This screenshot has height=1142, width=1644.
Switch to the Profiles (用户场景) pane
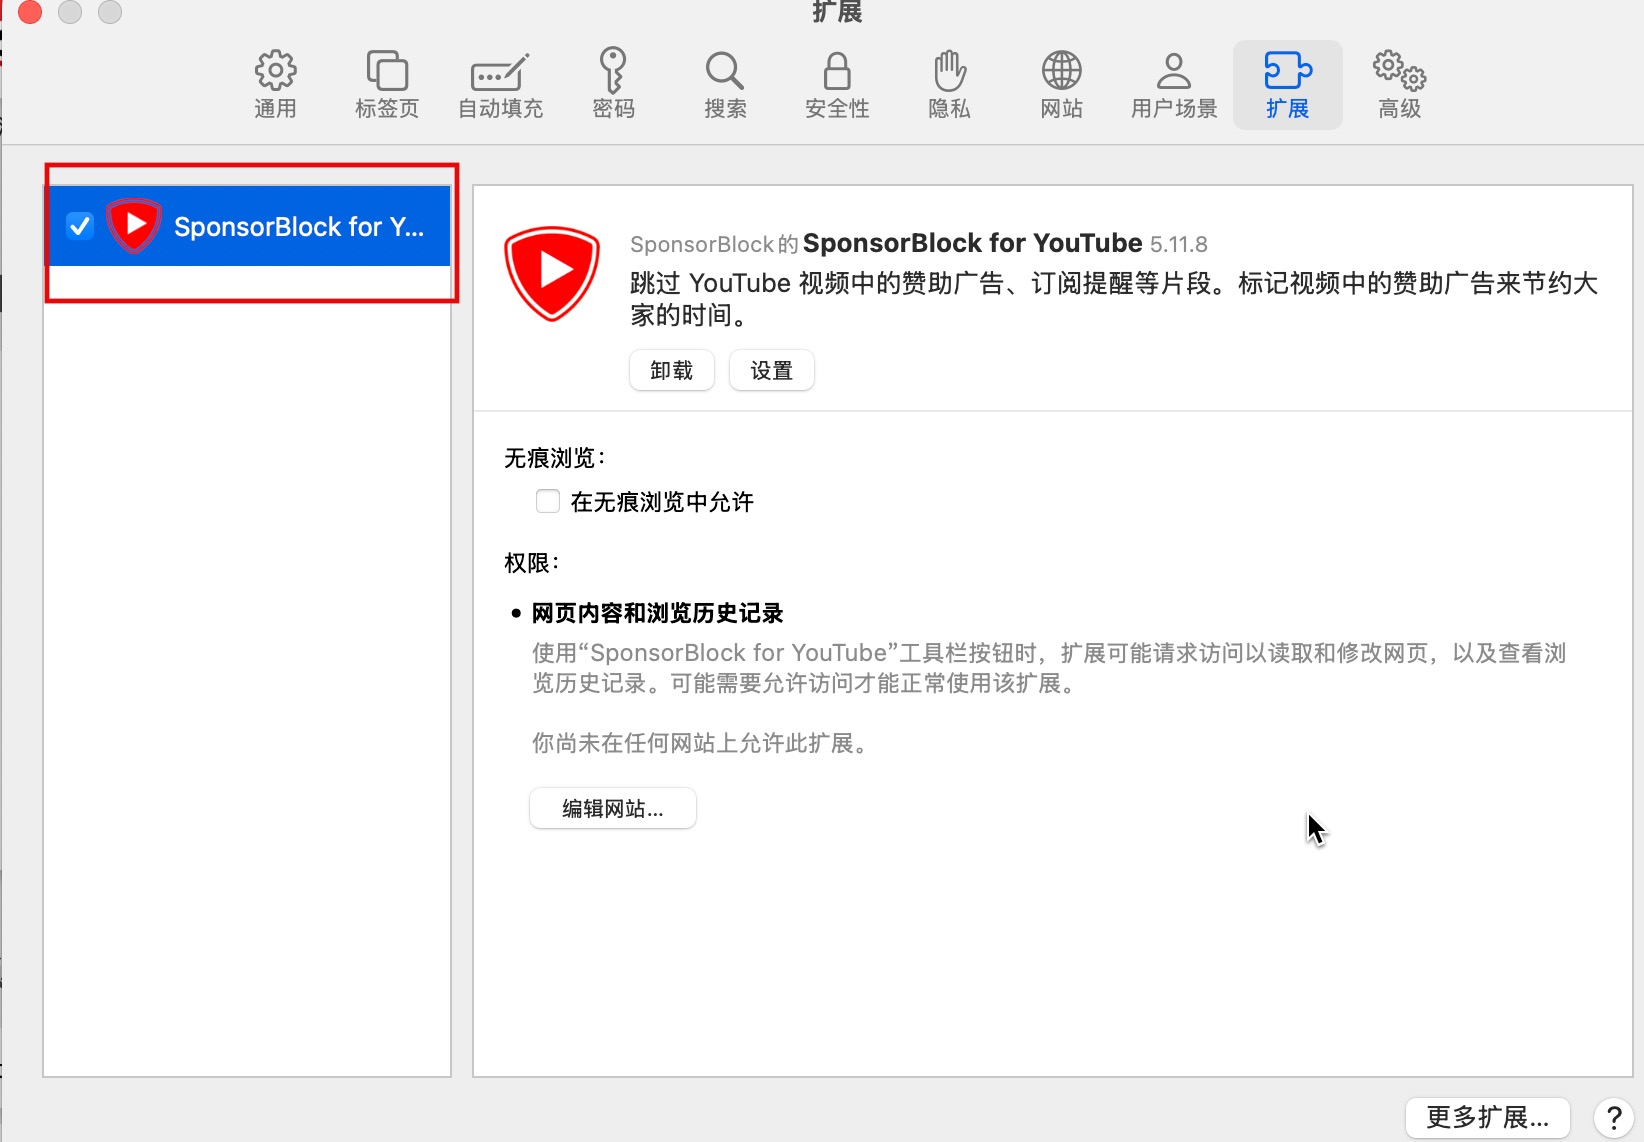(1174, 85)
